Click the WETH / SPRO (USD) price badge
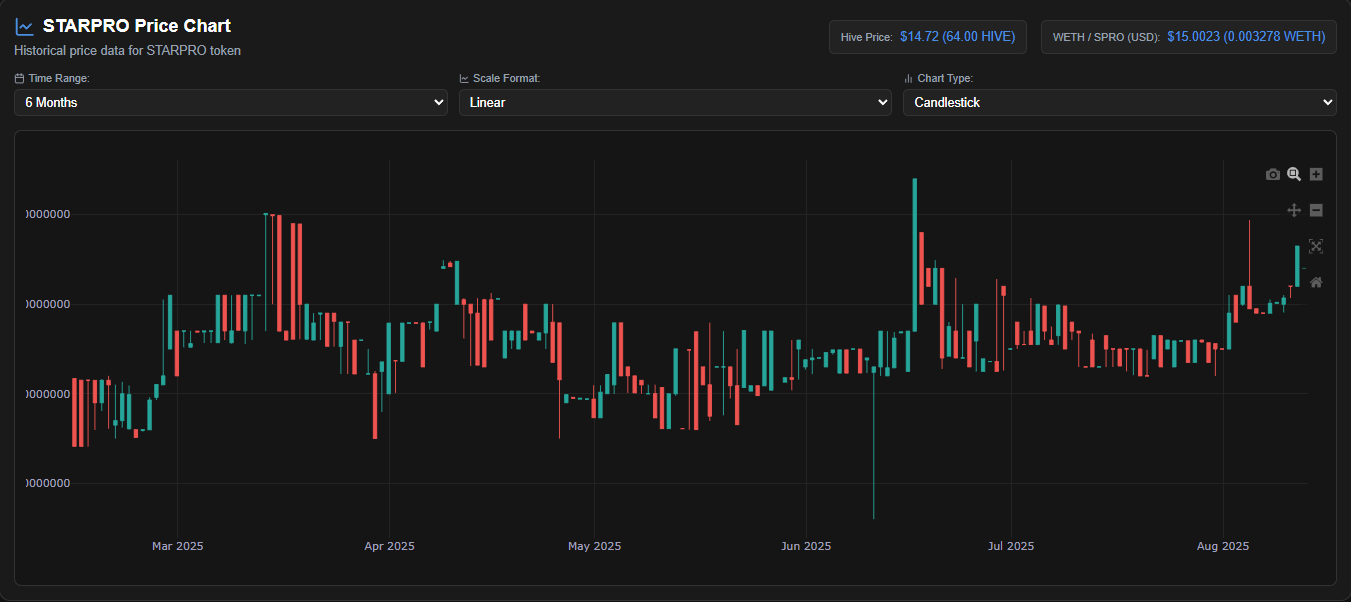This screenshot has width=1351, height=602. click(1188, 37)
